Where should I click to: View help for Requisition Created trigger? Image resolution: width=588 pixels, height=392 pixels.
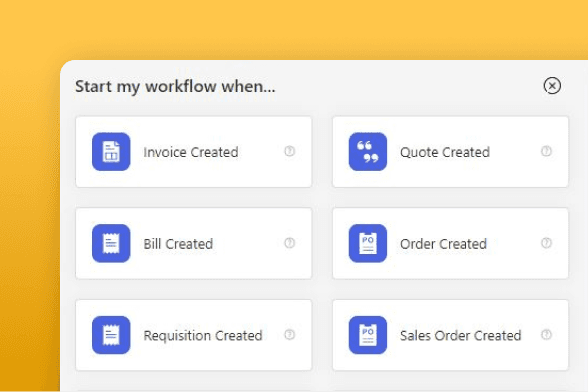click(290, 335)
